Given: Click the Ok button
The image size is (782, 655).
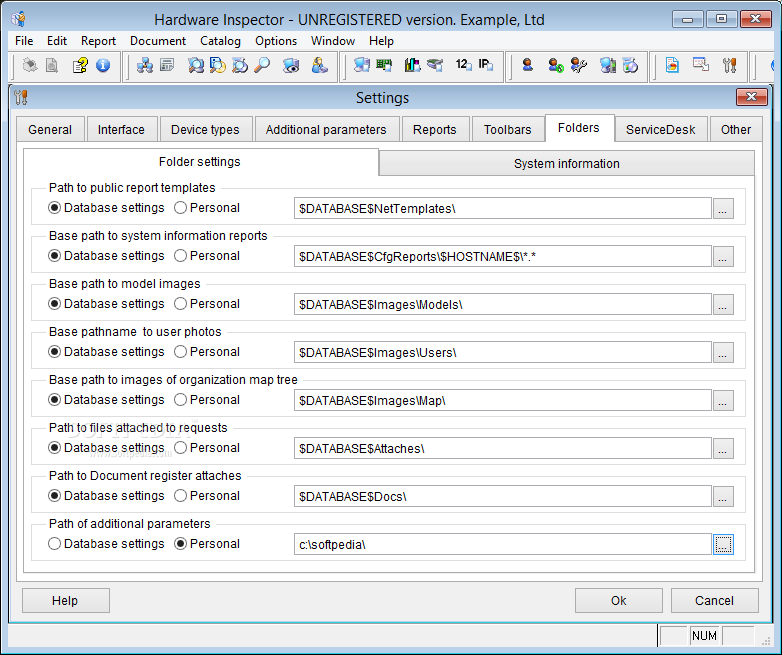Looking at the screenshot, I should 618,600.
